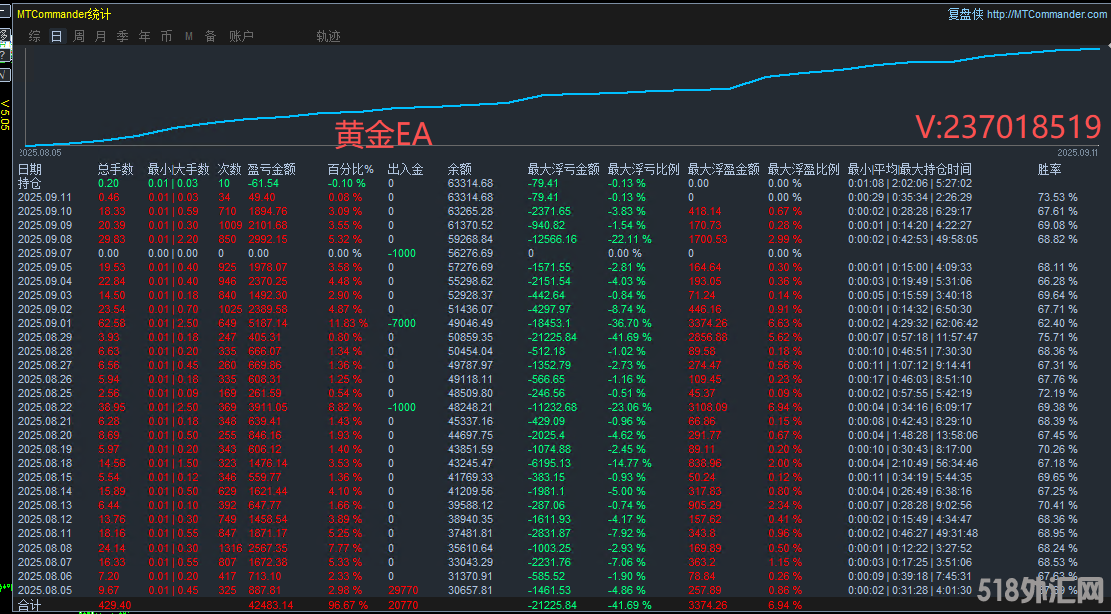Switch to the 综 summary tab
1111x614 pixels.
point(35,36)
